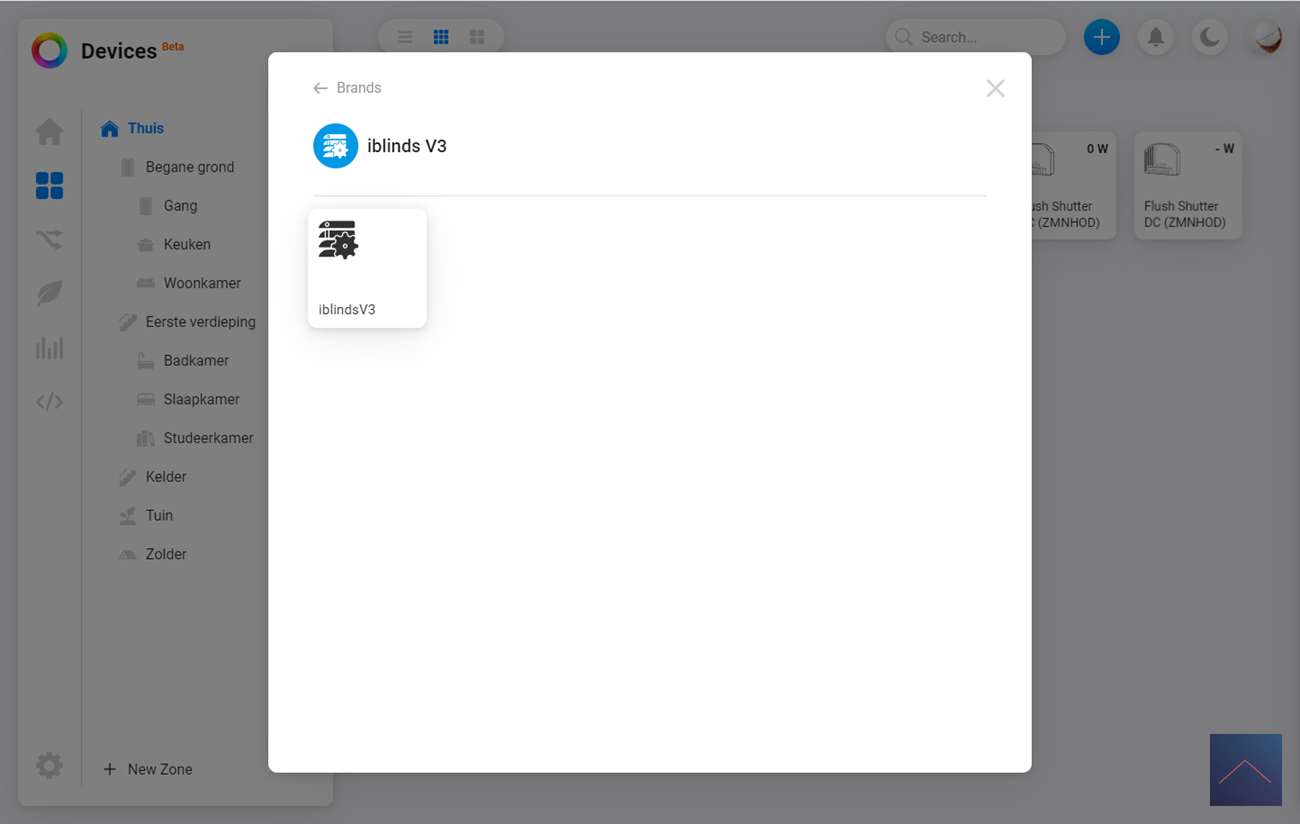Toggle dark mode moon icon
This screenshot has height=824, width=1300.
pyautogui.click(x=1210, y=37)
